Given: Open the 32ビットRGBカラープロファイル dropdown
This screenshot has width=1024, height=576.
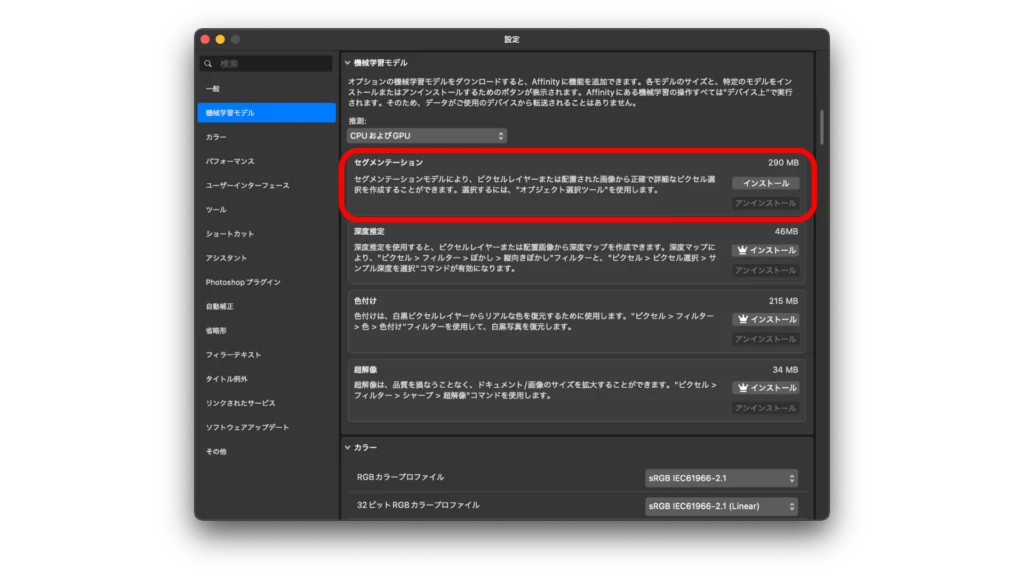Looking at the screenshot, I should click(722, 507).
